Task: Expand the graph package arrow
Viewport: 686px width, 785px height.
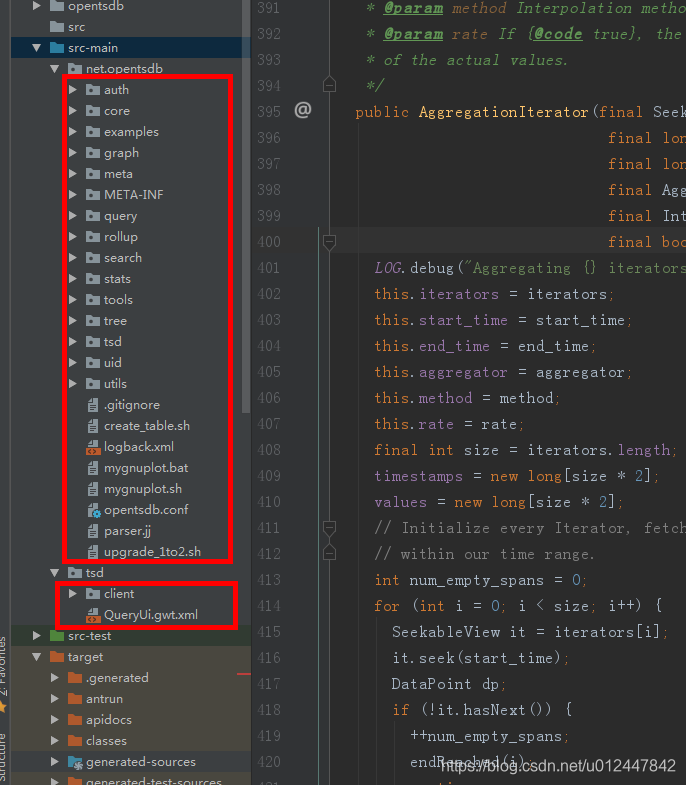Action: click(x=73, y=153)
